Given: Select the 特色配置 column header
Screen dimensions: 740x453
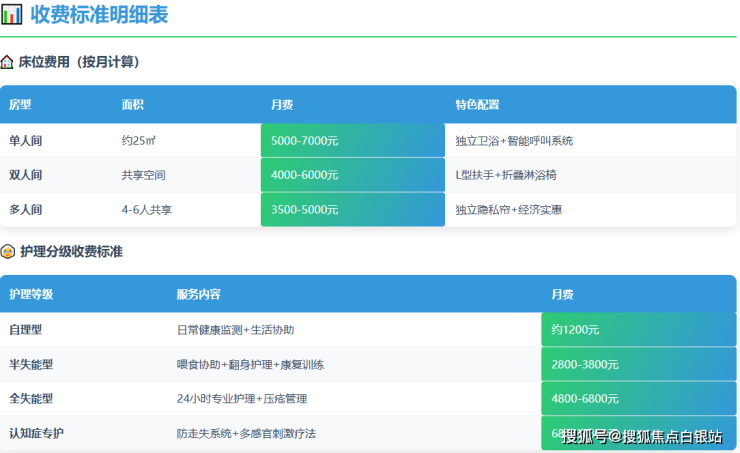Looking at the screenshot, I should click(x=477, y=104).
